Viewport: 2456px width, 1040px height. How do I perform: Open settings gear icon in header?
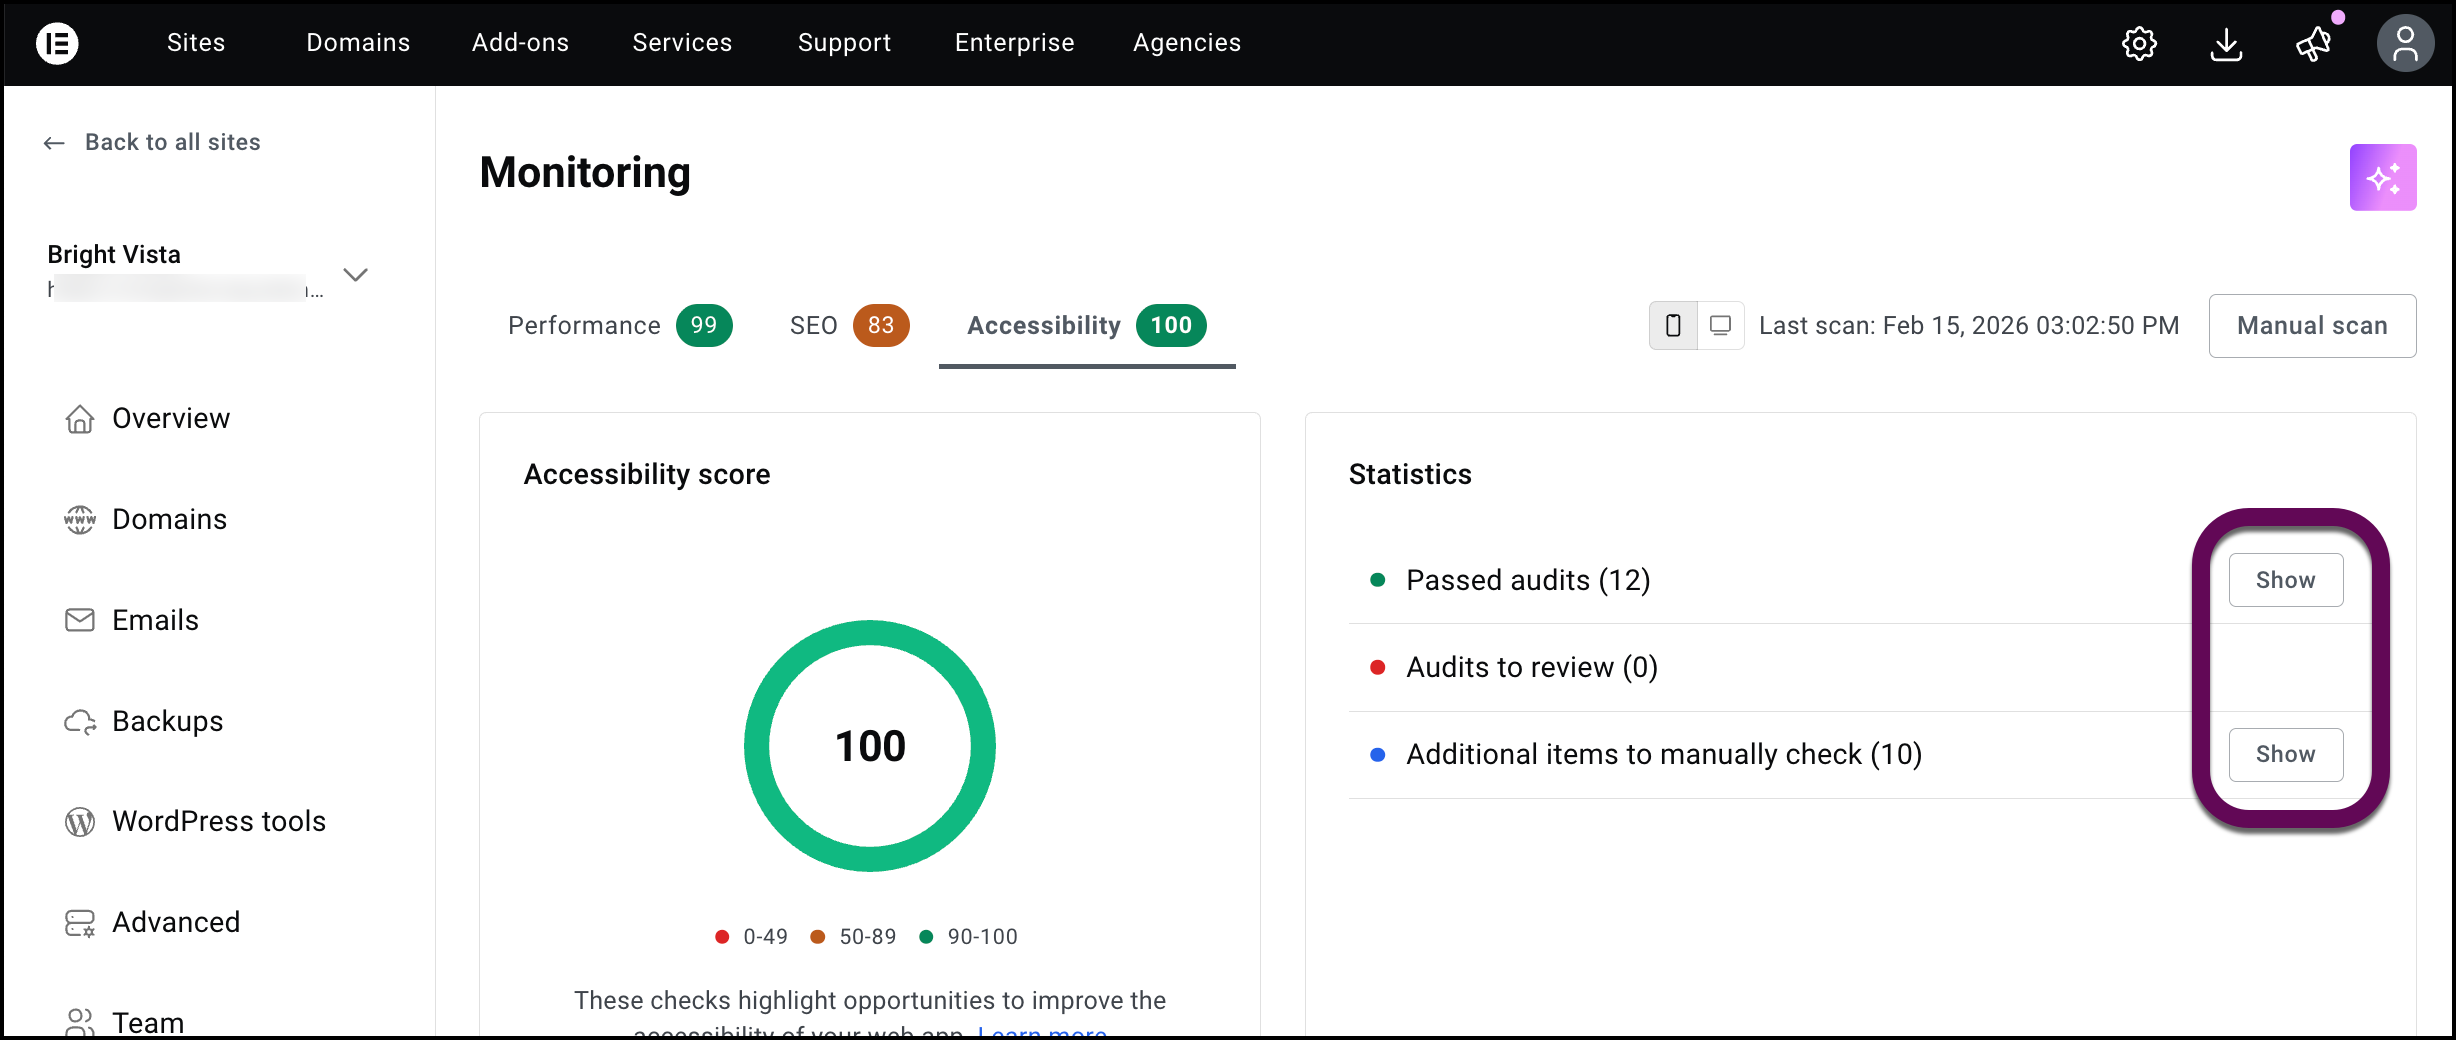coord(2139,44)
